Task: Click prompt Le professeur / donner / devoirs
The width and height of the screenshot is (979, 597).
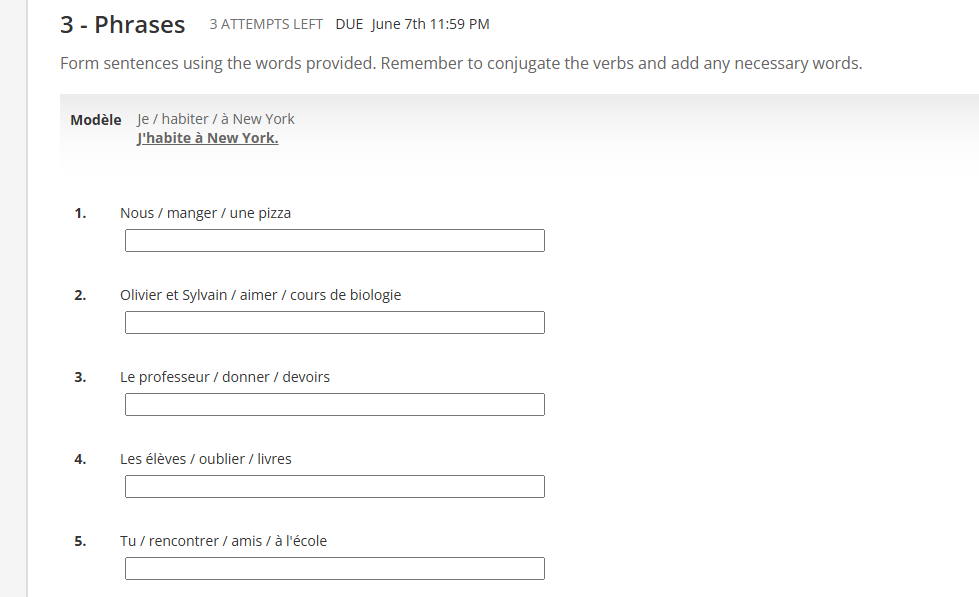Action: (224, 376)
